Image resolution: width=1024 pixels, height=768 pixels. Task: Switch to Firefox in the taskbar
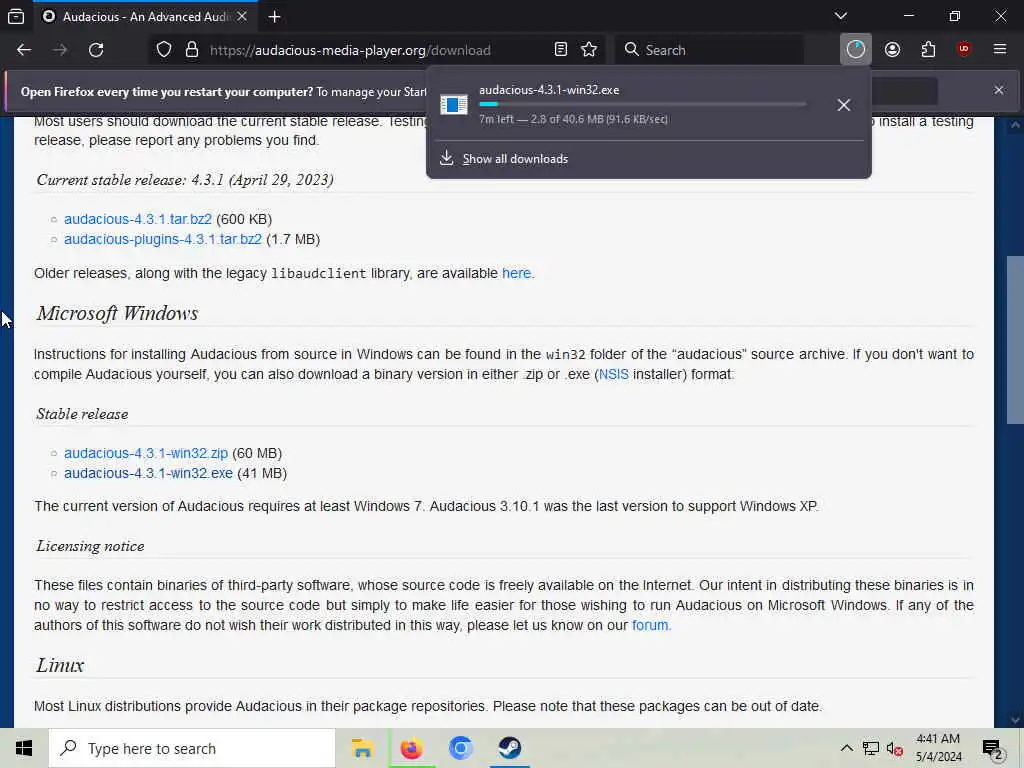coord(411,748)
